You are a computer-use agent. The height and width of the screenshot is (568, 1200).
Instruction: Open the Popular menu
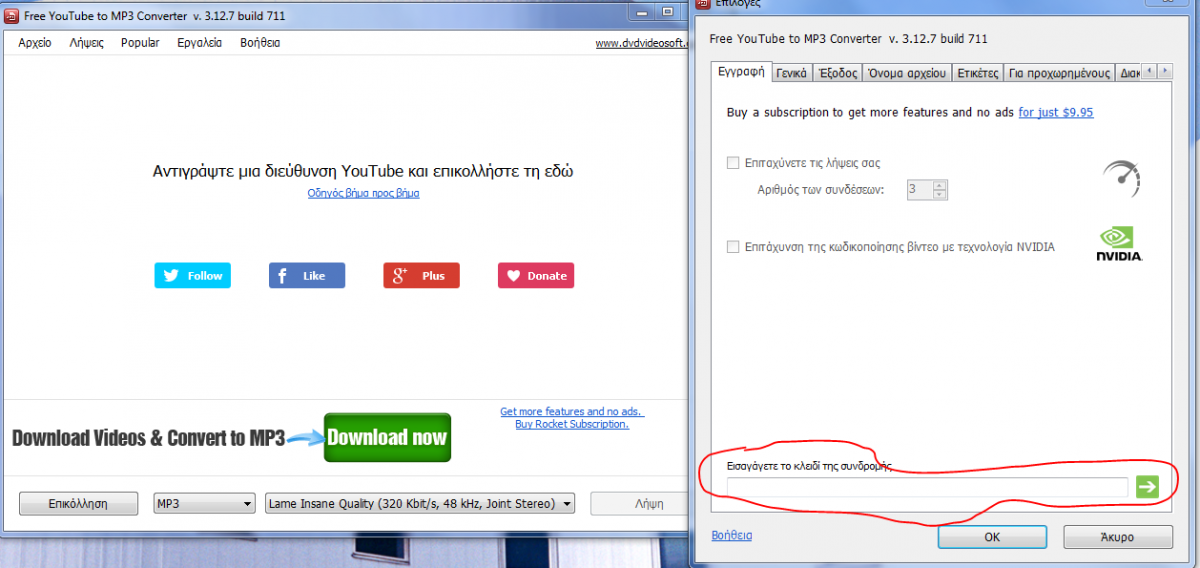click(140, 43)
